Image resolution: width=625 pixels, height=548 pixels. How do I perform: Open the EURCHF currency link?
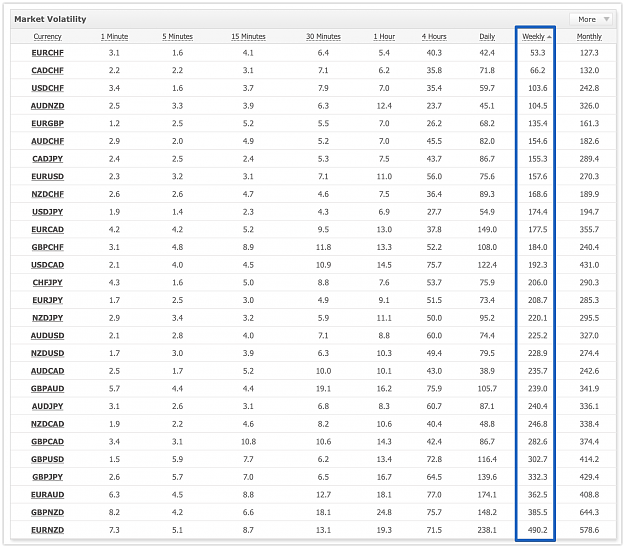(47, 53)
